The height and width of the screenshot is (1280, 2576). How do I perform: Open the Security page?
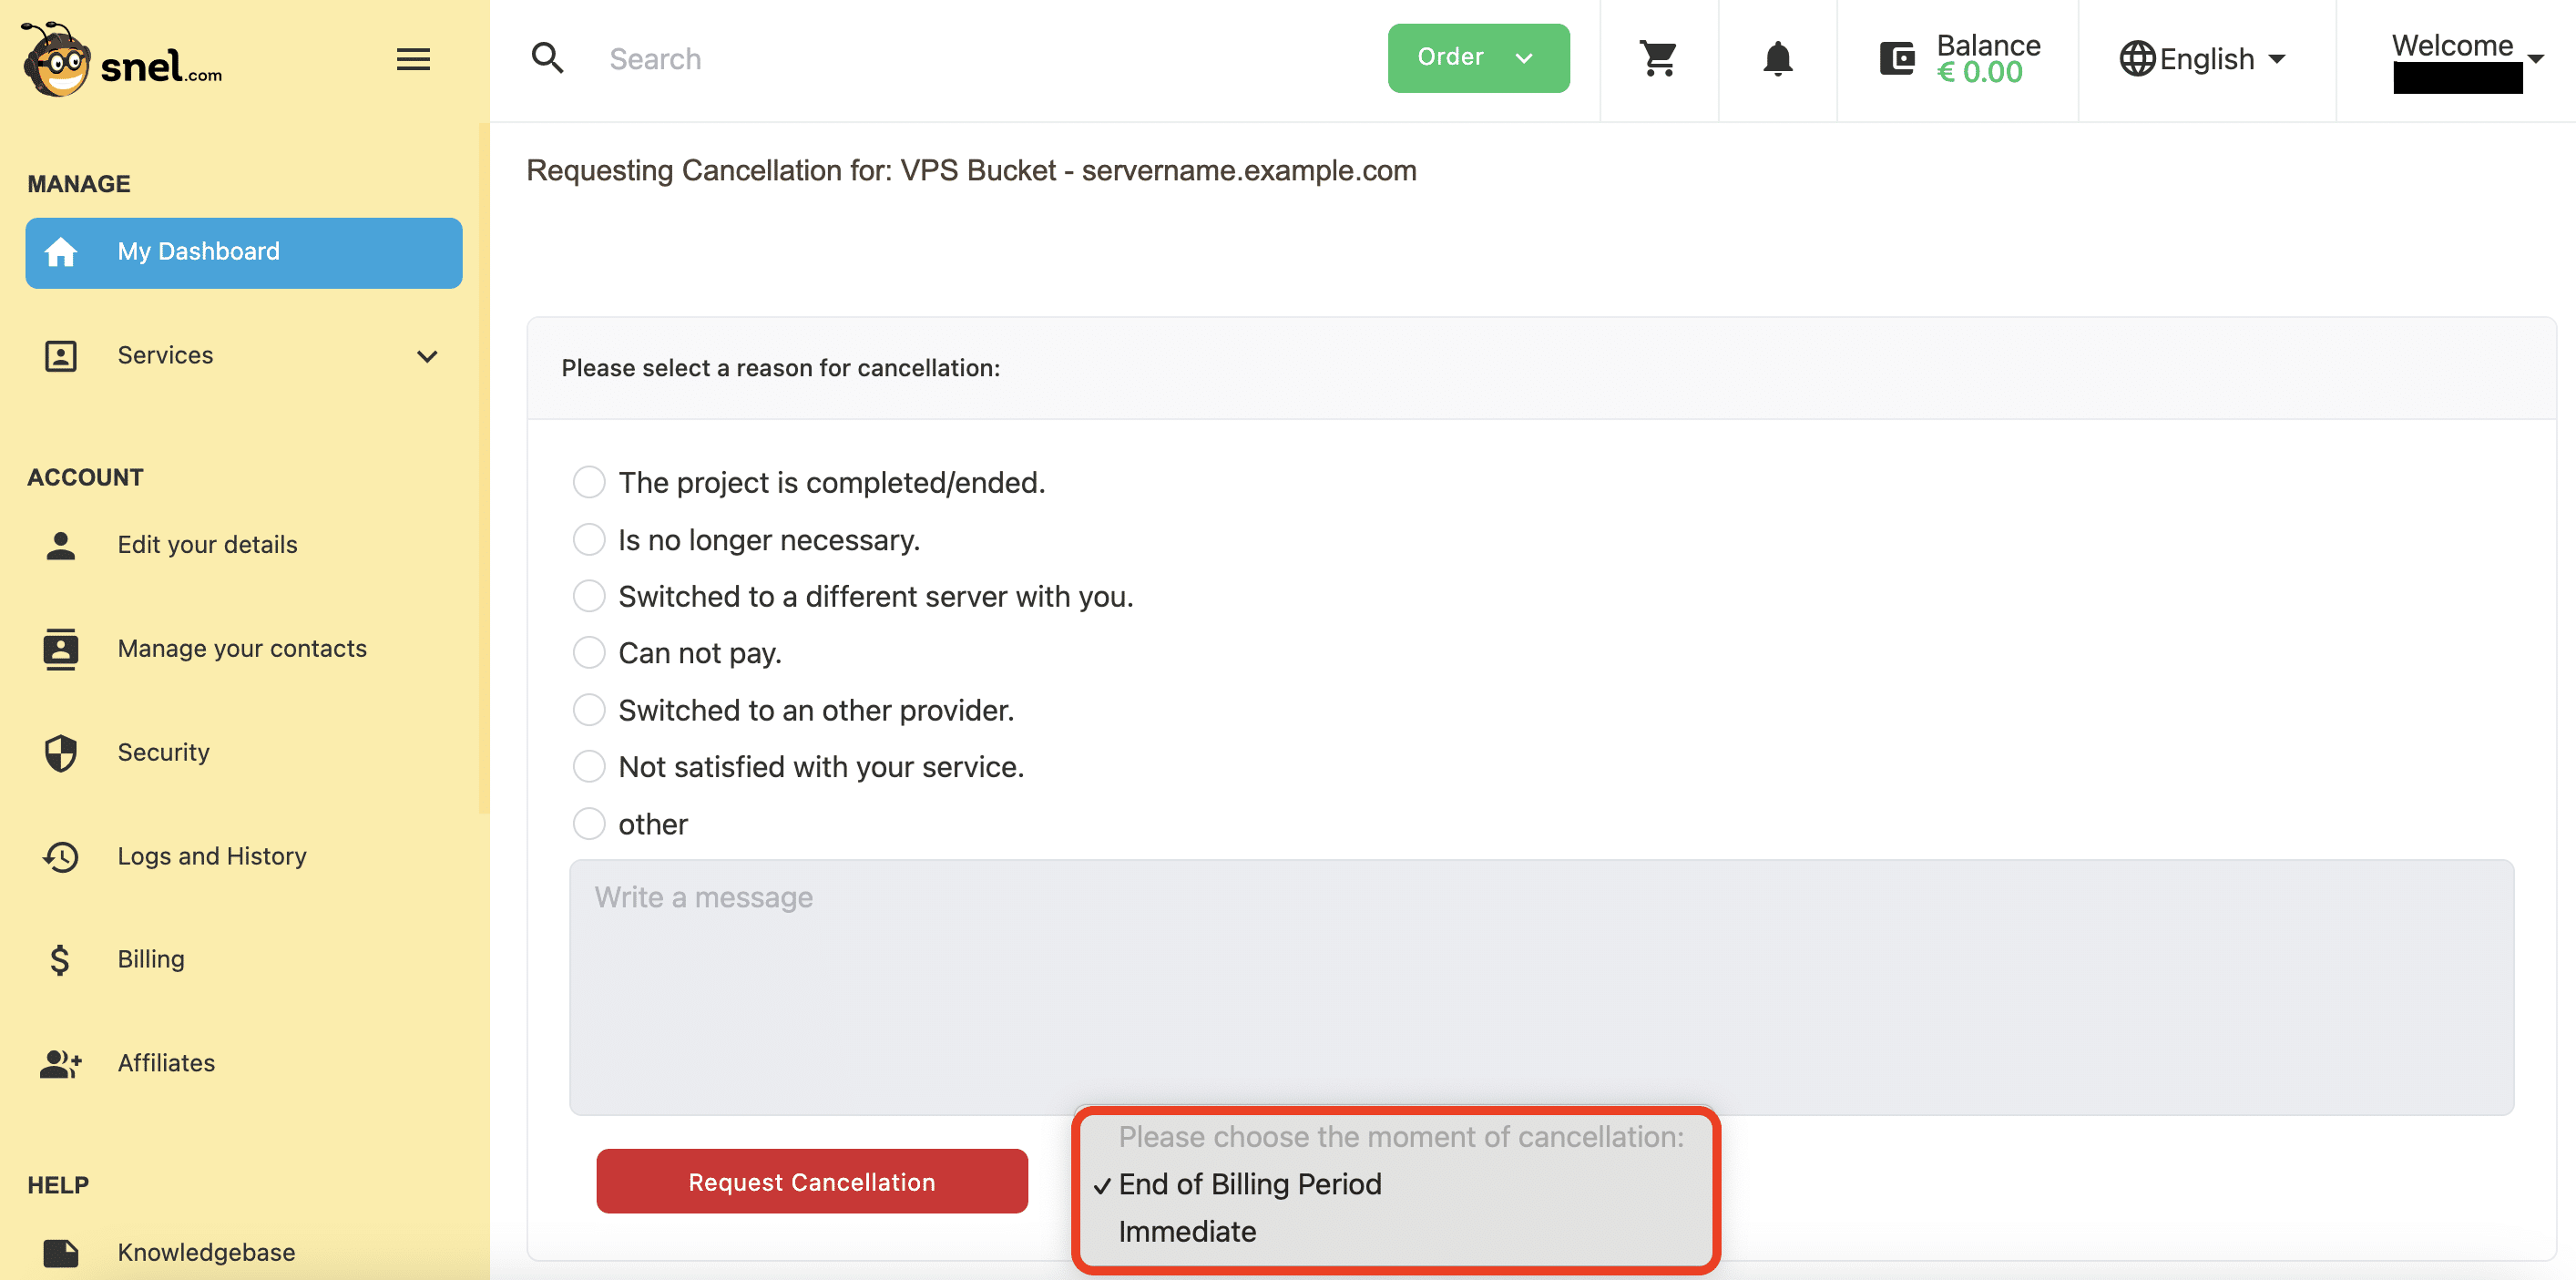163,753
